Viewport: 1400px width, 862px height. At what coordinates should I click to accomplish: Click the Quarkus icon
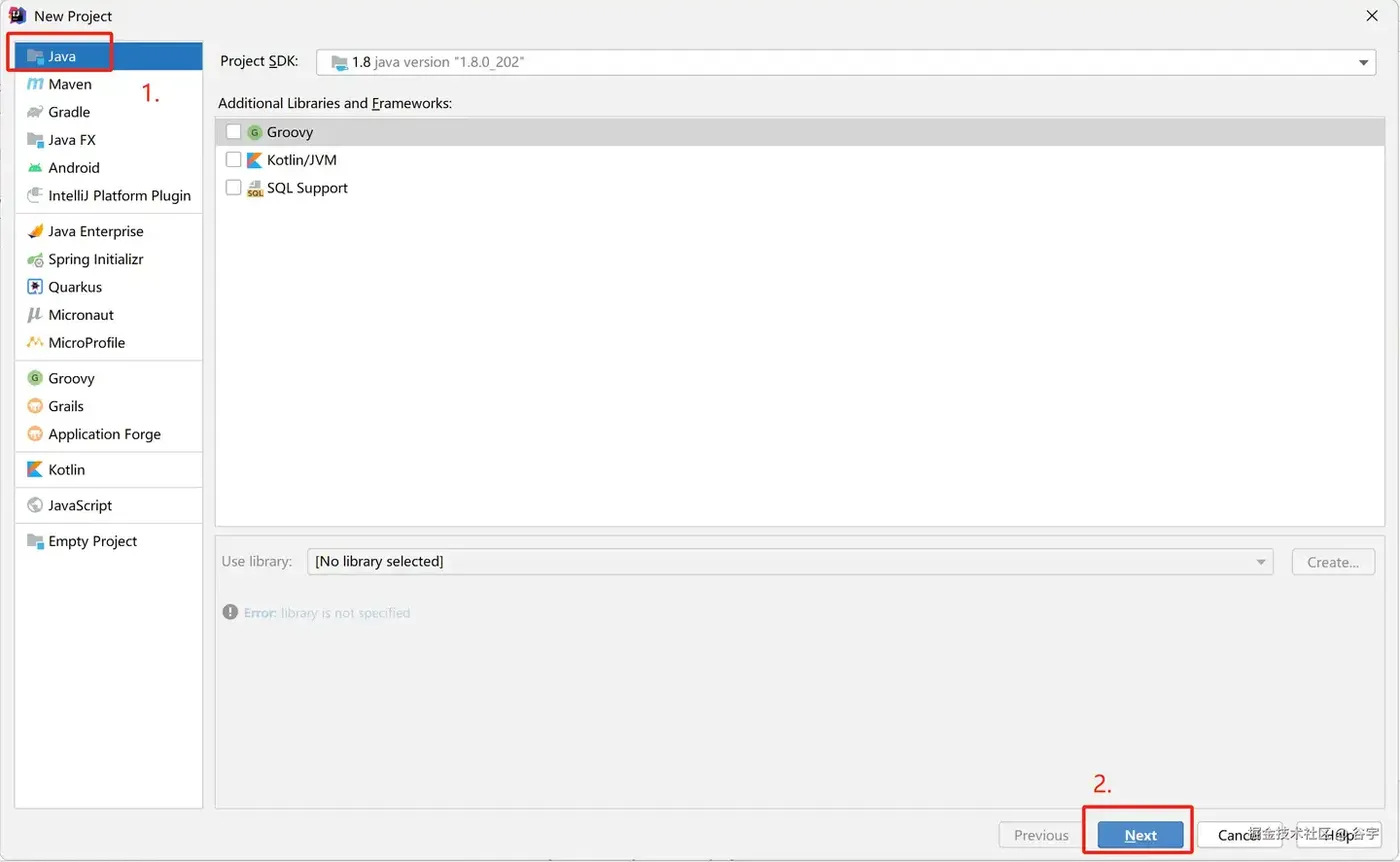click(x=35, y=287)
